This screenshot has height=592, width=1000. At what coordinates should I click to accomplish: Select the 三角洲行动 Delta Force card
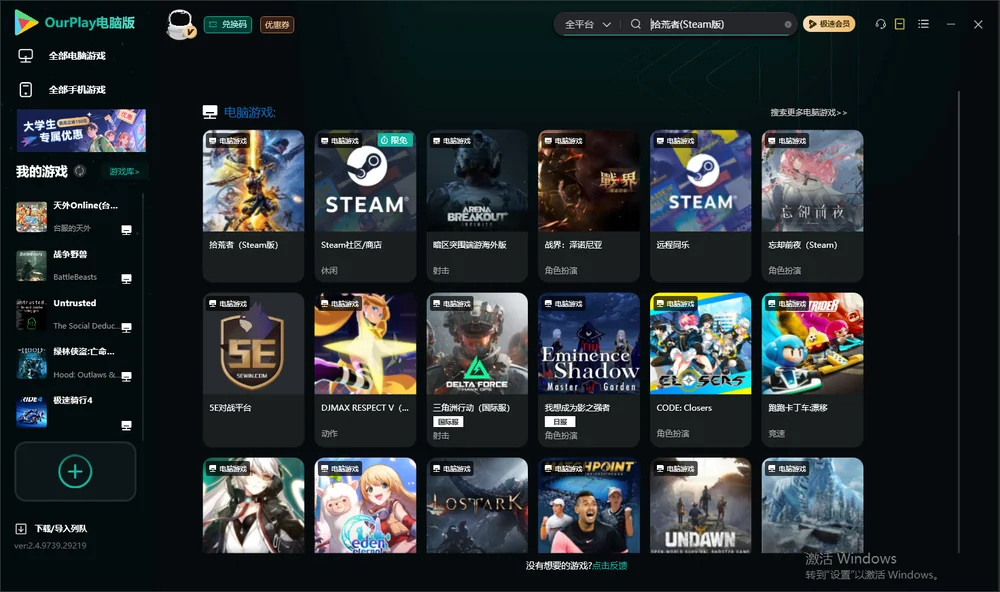coord(477,369)
